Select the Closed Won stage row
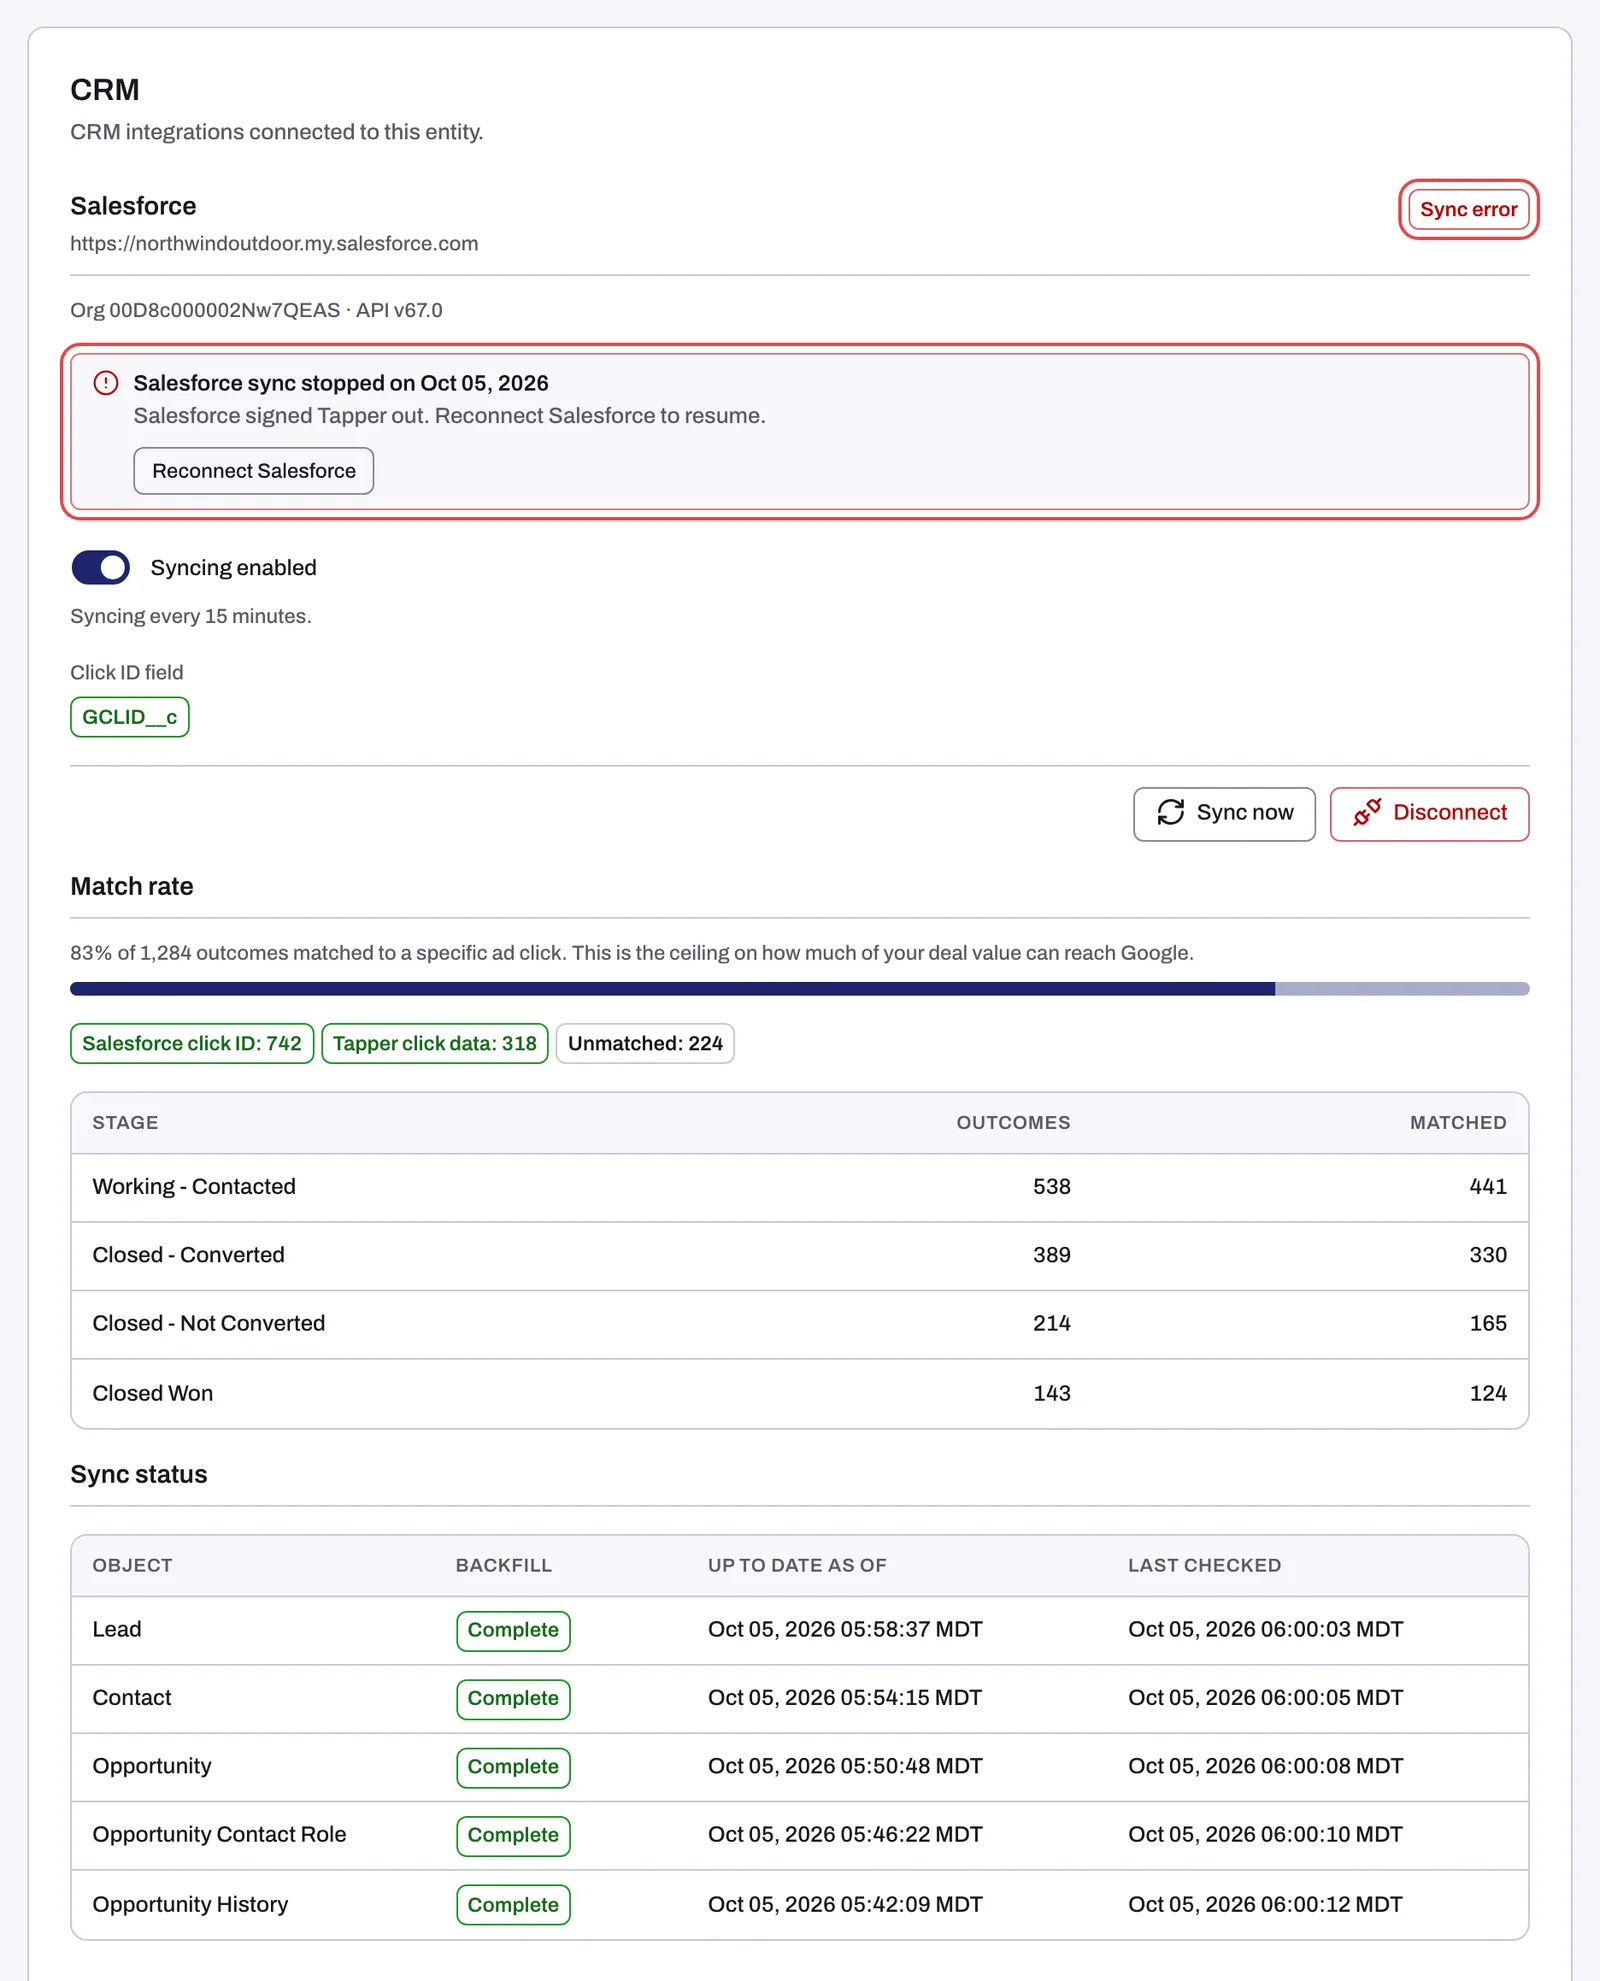The width and height of the screenshot is (1600, 1981). (x=800, y=1394)
